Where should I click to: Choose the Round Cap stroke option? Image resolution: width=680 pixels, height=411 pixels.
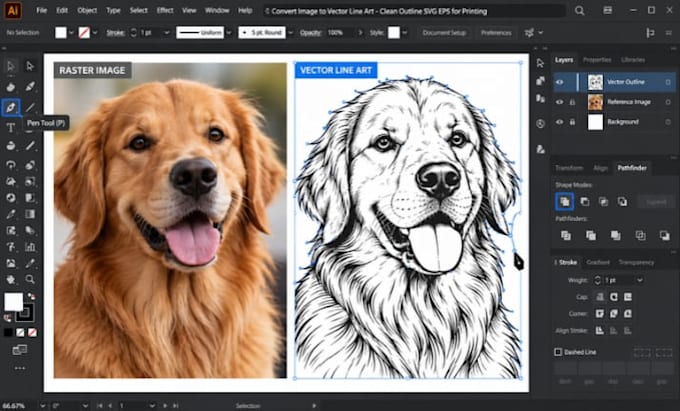pos(614,297)
